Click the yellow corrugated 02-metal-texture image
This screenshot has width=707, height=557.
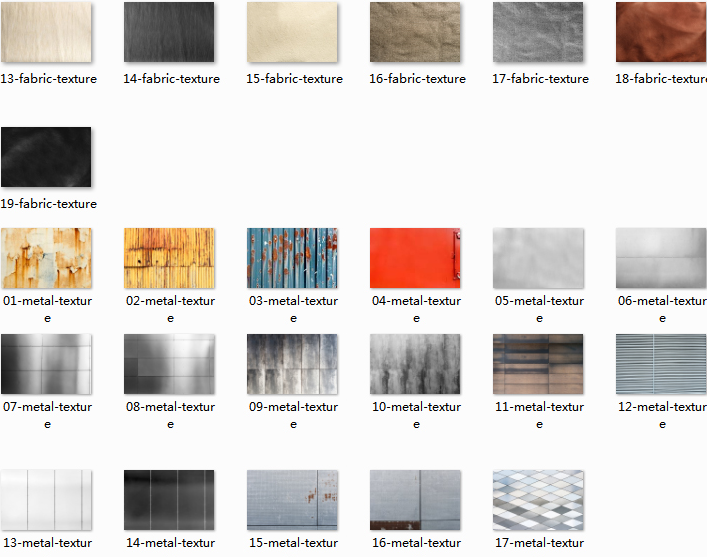pyautogui.click(x=169, y=258)
